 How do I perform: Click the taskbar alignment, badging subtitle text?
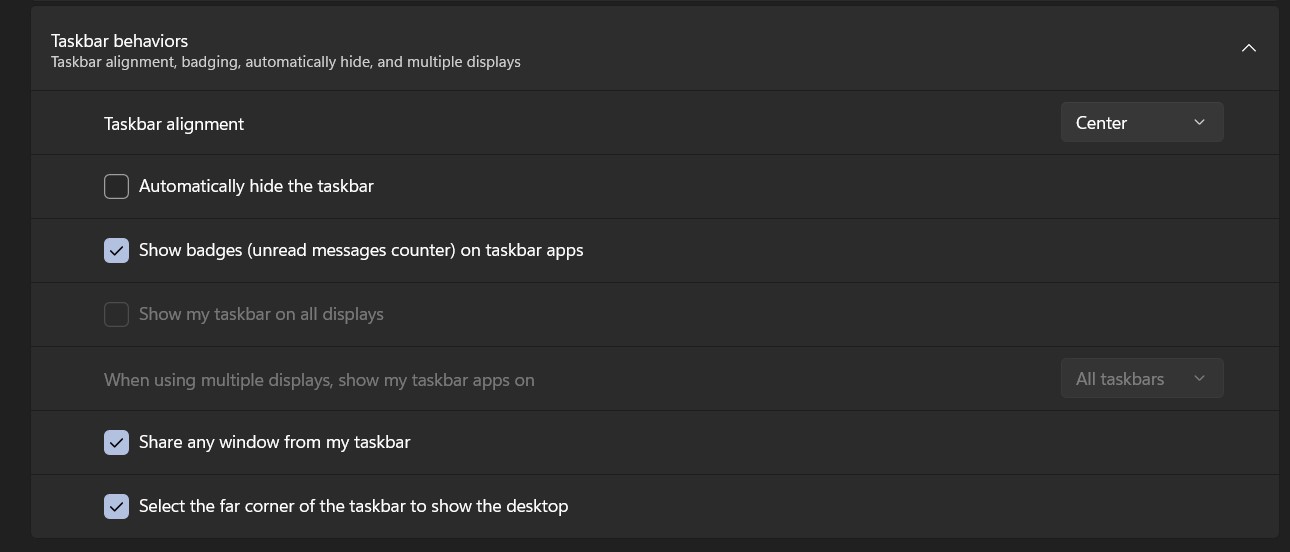285,62
